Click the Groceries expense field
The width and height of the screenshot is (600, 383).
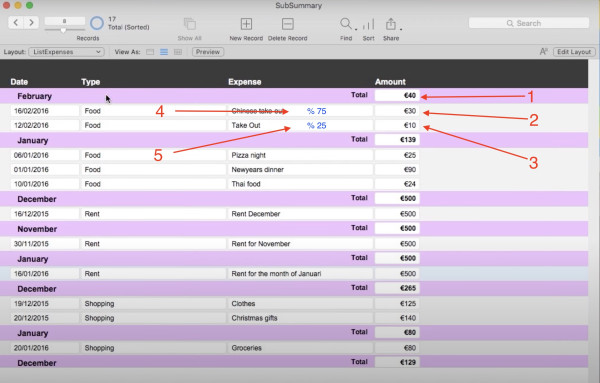pos(300,348)
